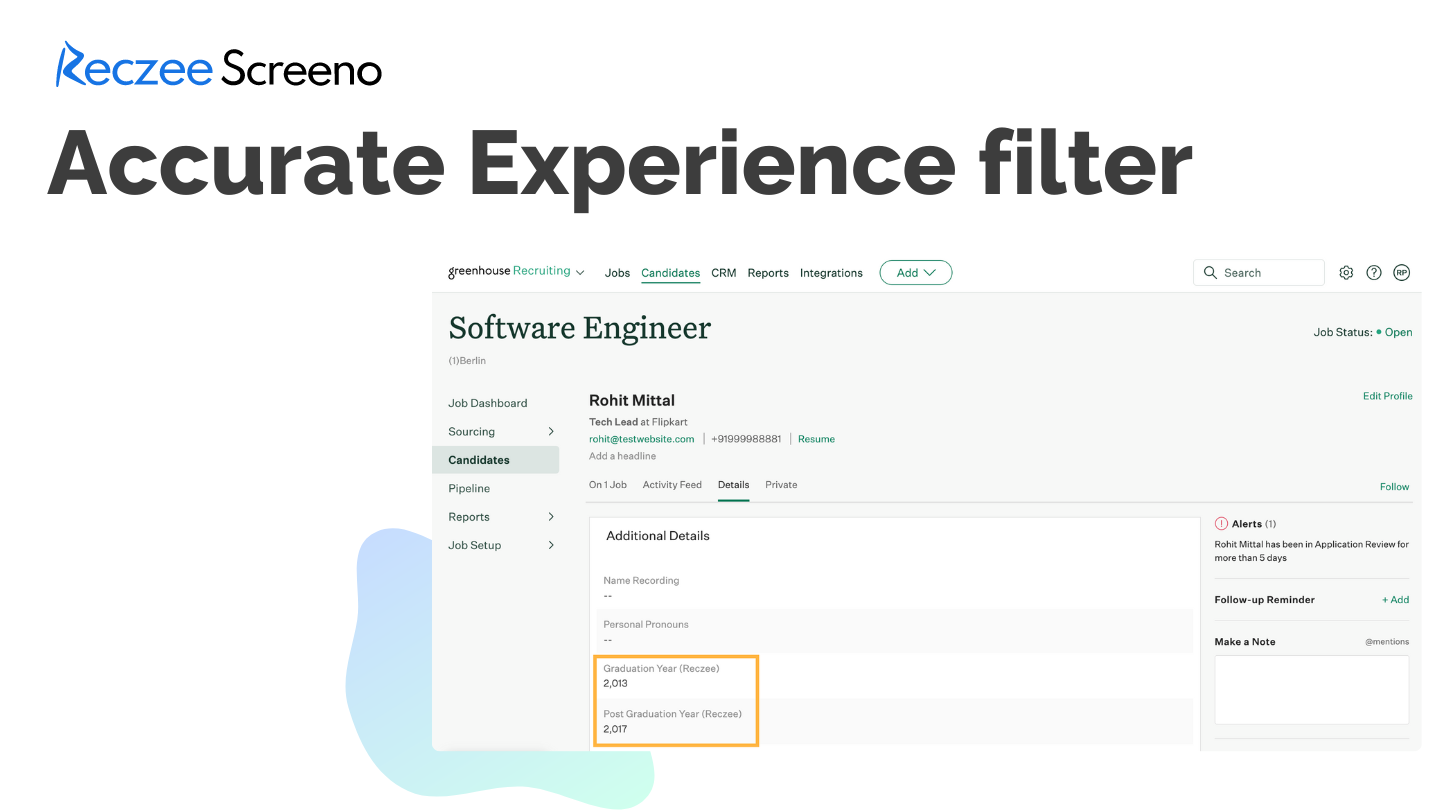Open Integrations in the top menu
The height and width of the screenshot is (810, 1440).
831,273
